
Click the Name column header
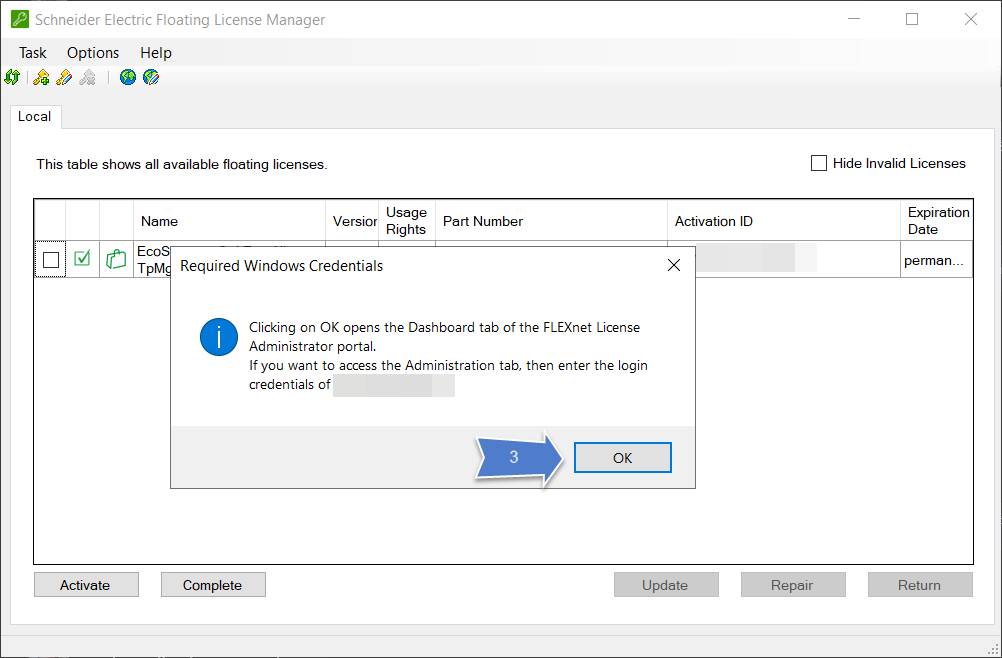[229, 221]
